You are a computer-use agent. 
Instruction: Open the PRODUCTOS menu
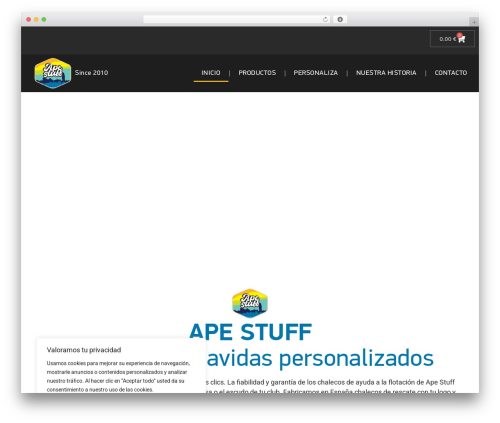257,73
